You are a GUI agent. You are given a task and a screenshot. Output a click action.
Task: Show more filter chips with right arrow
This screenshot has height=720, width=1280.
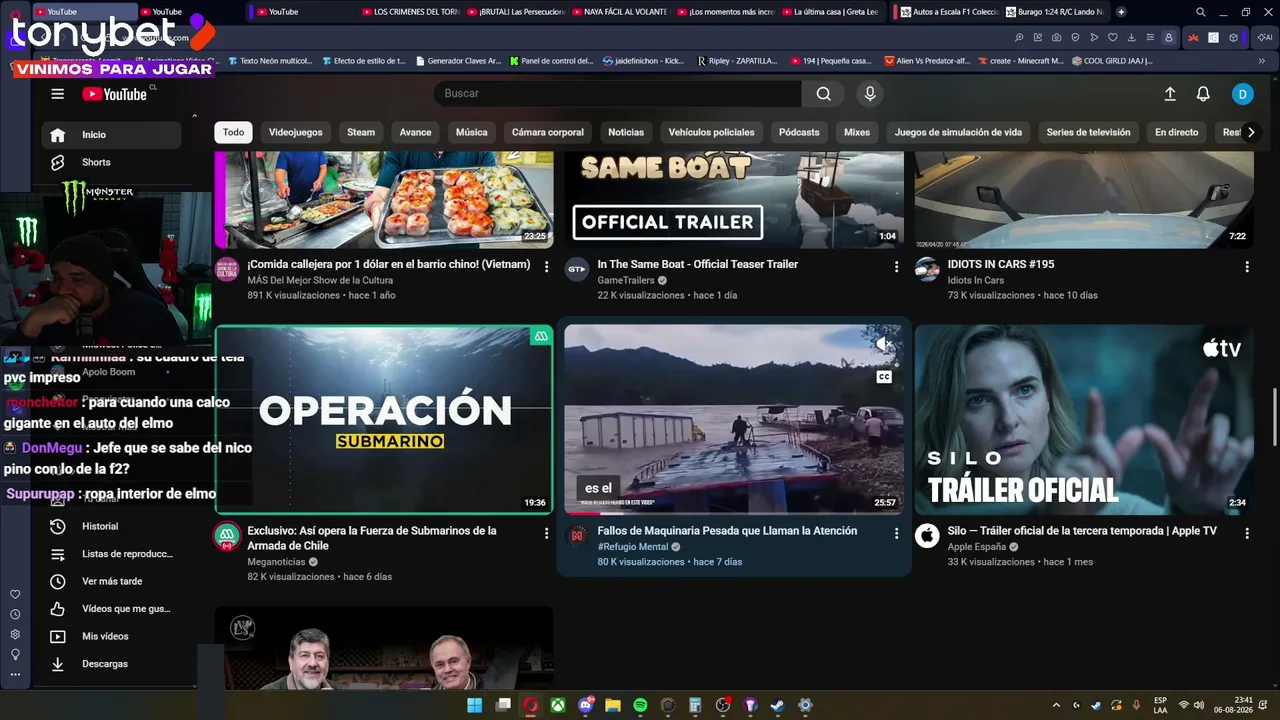[x=1250, y=132]
